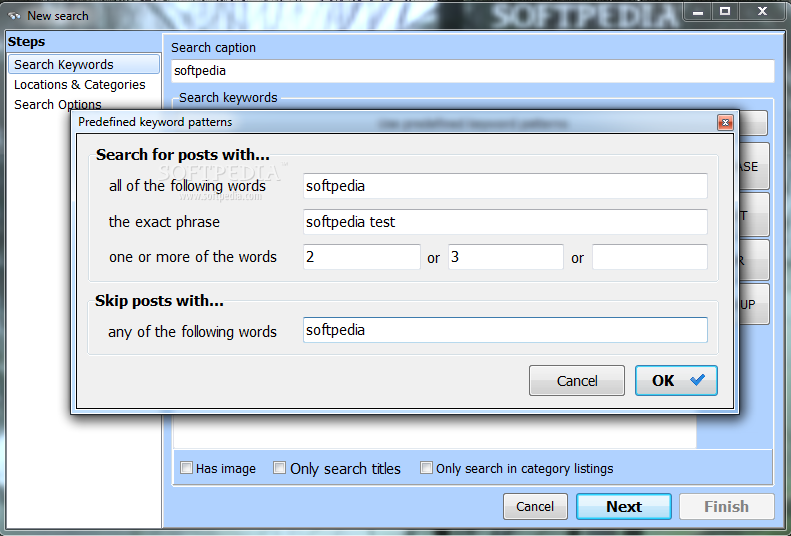
Task: Click the 'Search for posts with...' heading
Action: [x=183, y=155]
